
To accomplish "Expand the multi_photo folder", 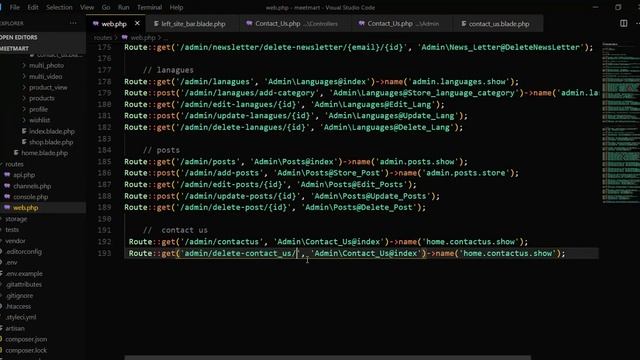I will [x=46, y=65].
